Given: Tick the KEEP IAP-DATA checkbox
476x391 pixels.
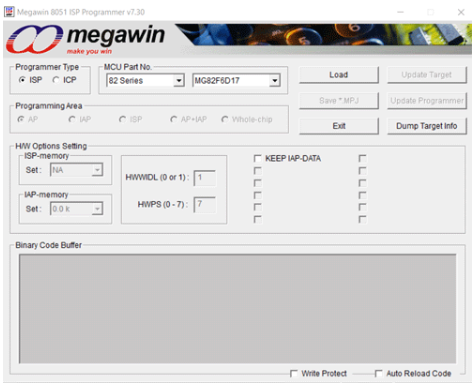Looking at the screenshot, I should coord(257,158).
